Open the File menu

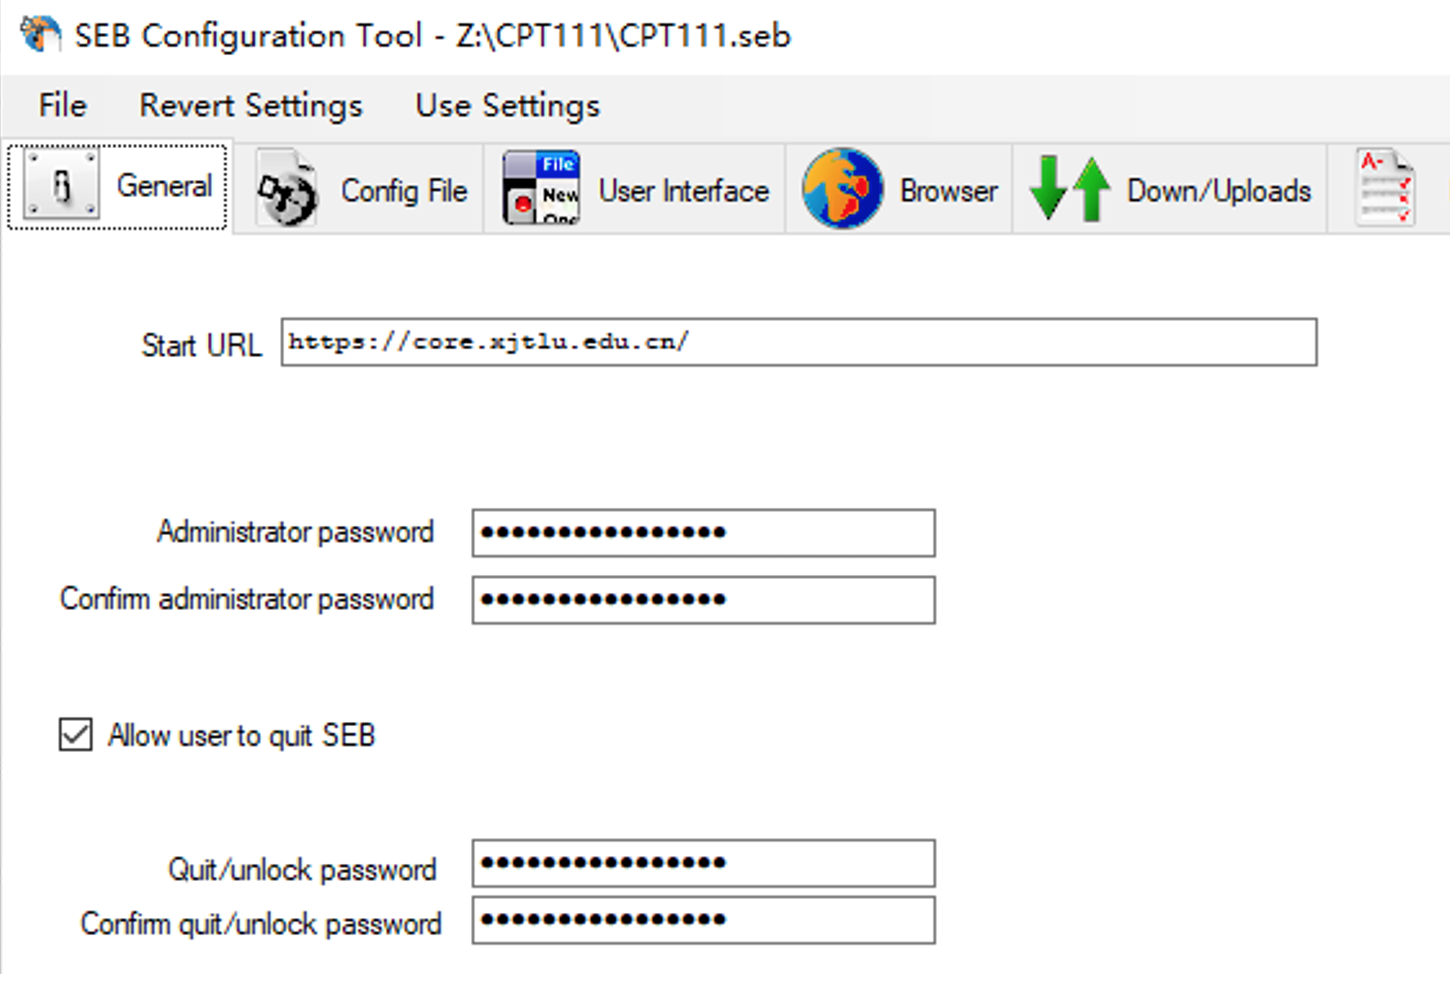[62, 105]
